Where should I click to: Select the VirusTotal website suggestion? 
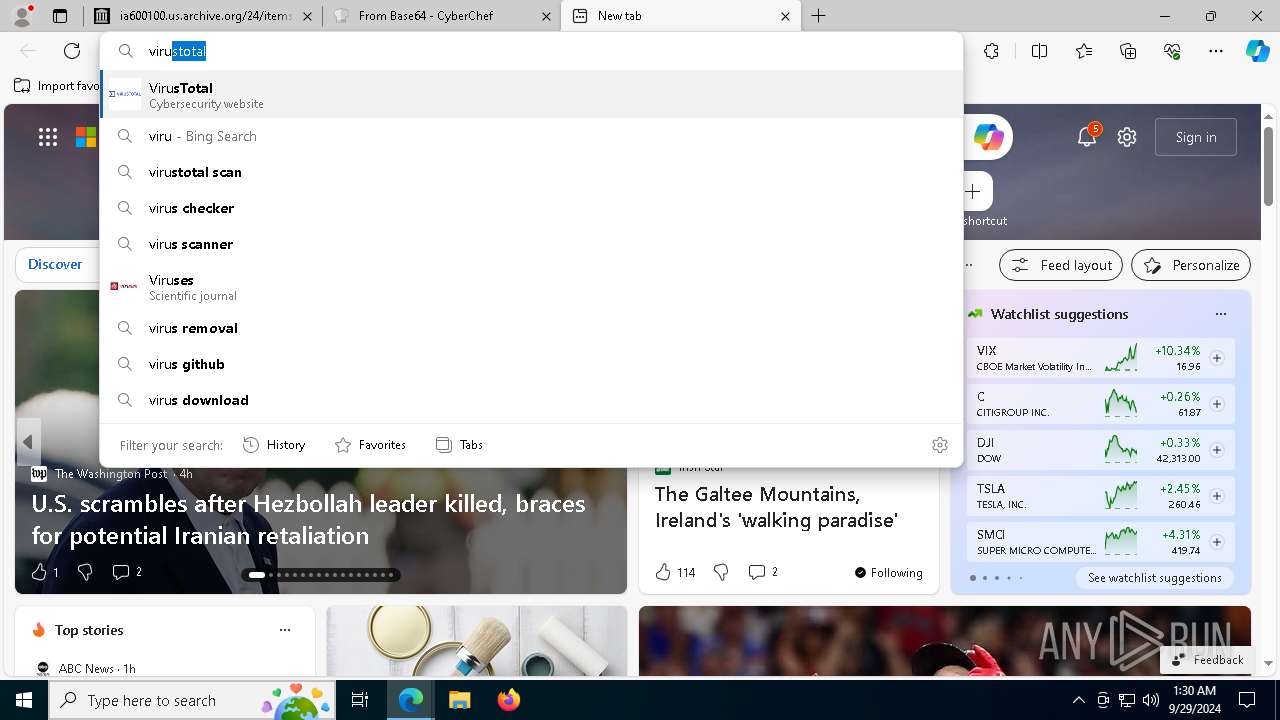(531, 94)
